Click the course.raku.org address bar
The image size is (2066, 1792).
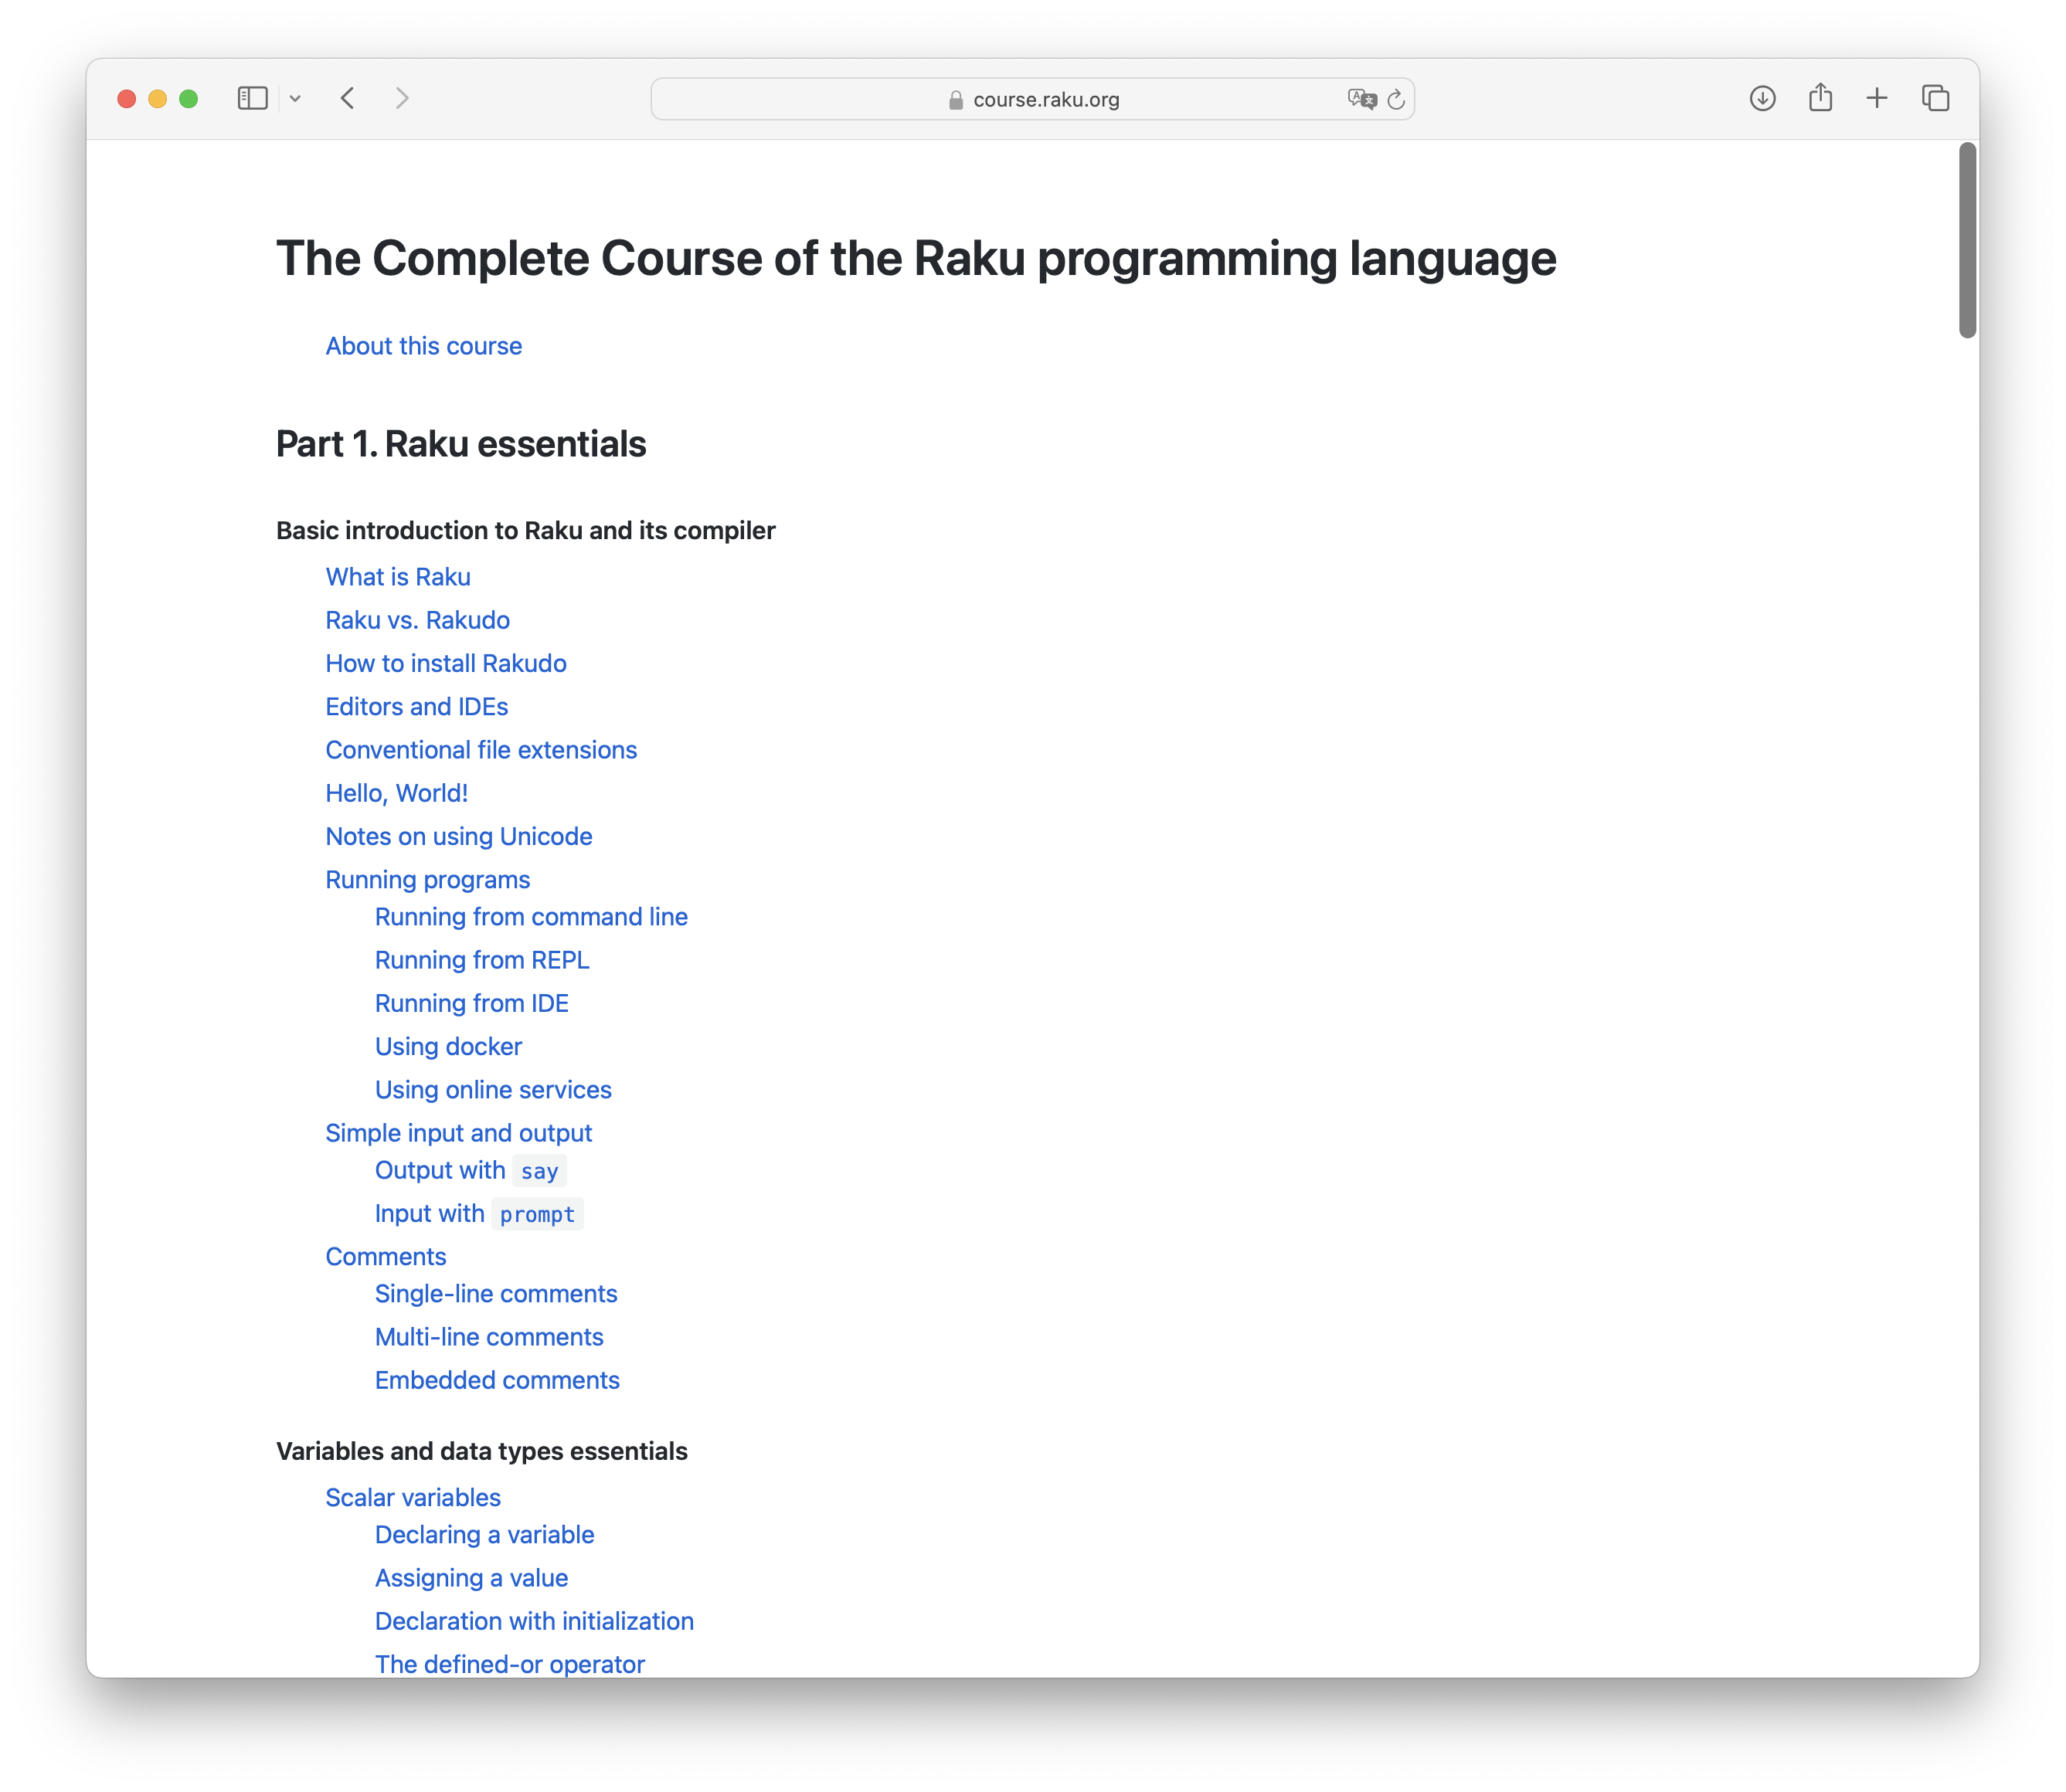click(1045, 100)
